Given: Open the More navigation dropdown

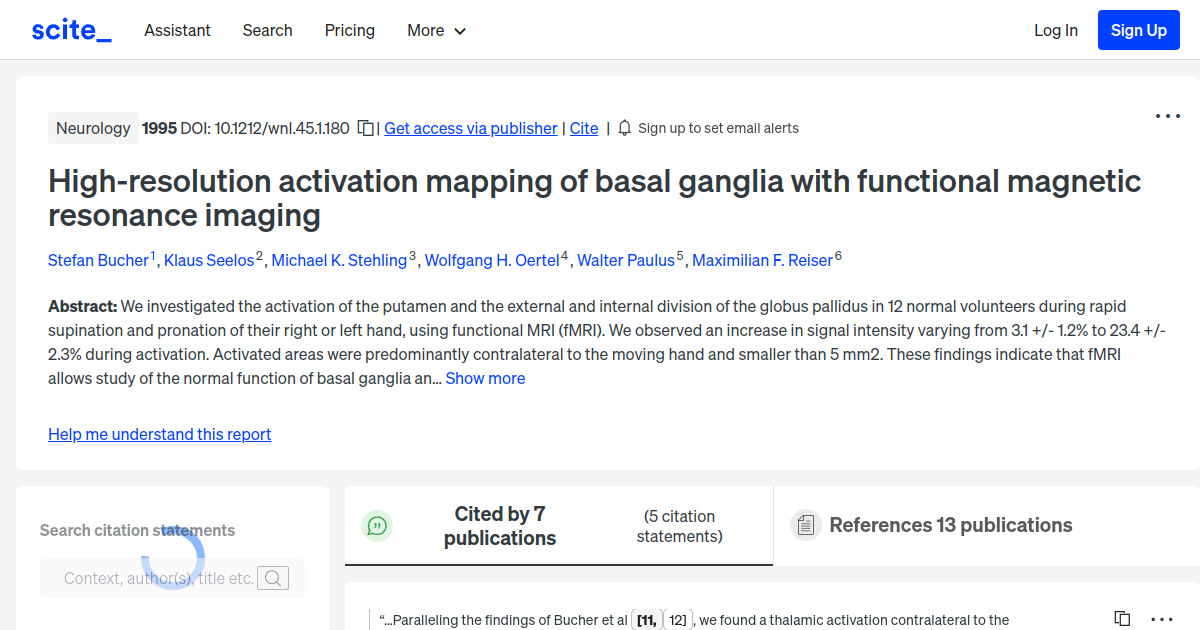Looking at the screenshot, I should 436,30.
